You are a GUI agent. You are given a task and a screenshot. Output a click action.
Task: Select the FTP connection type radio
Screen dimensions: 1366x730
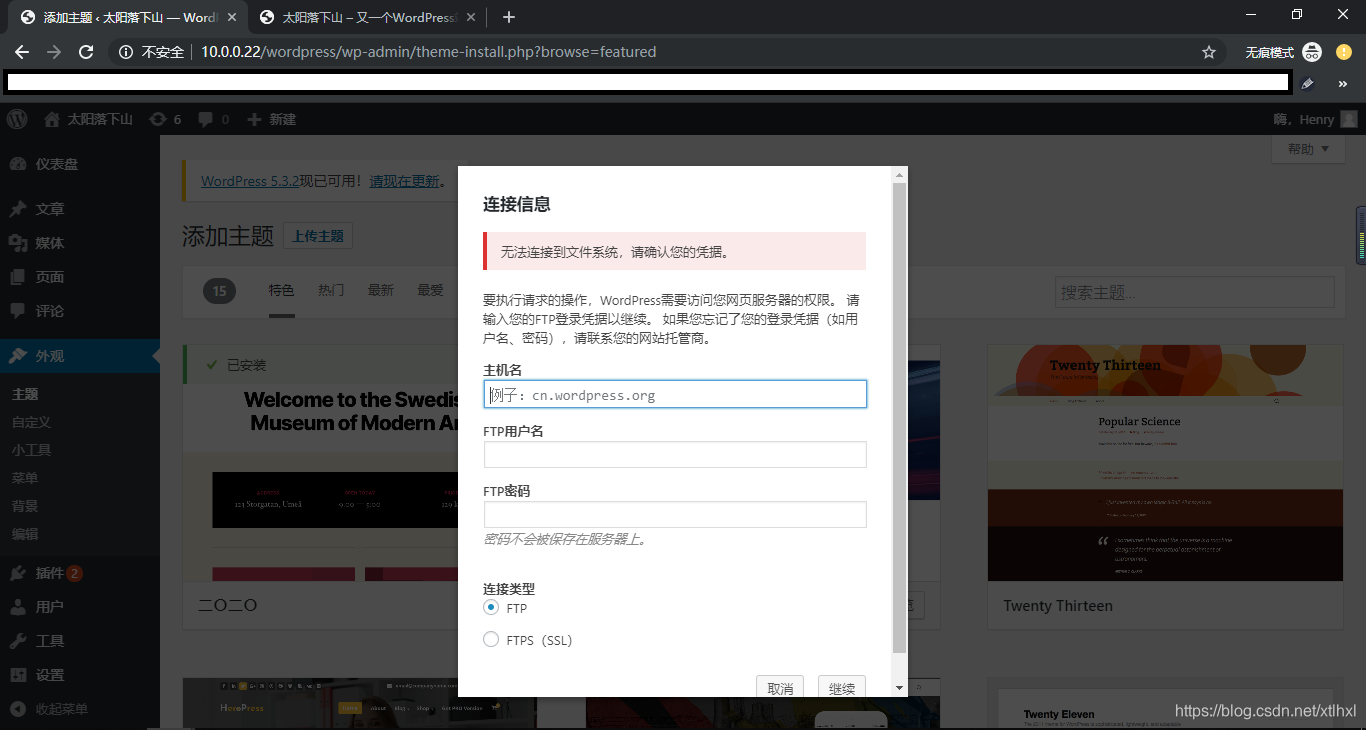[491, 607]
